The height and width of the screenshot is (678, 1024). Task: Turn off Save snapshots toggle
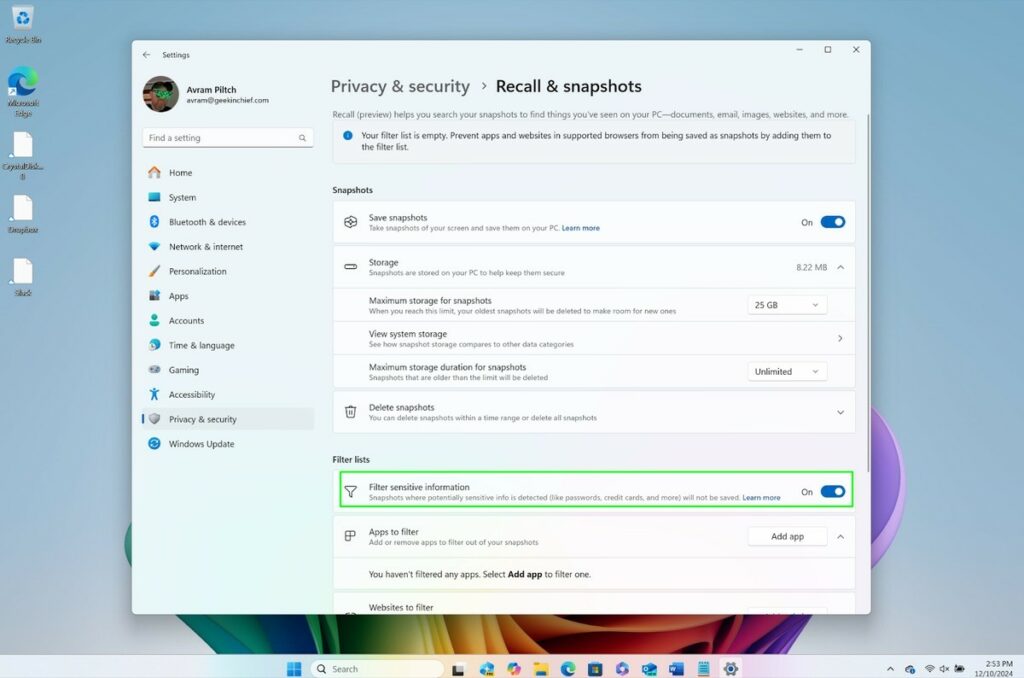832,222
